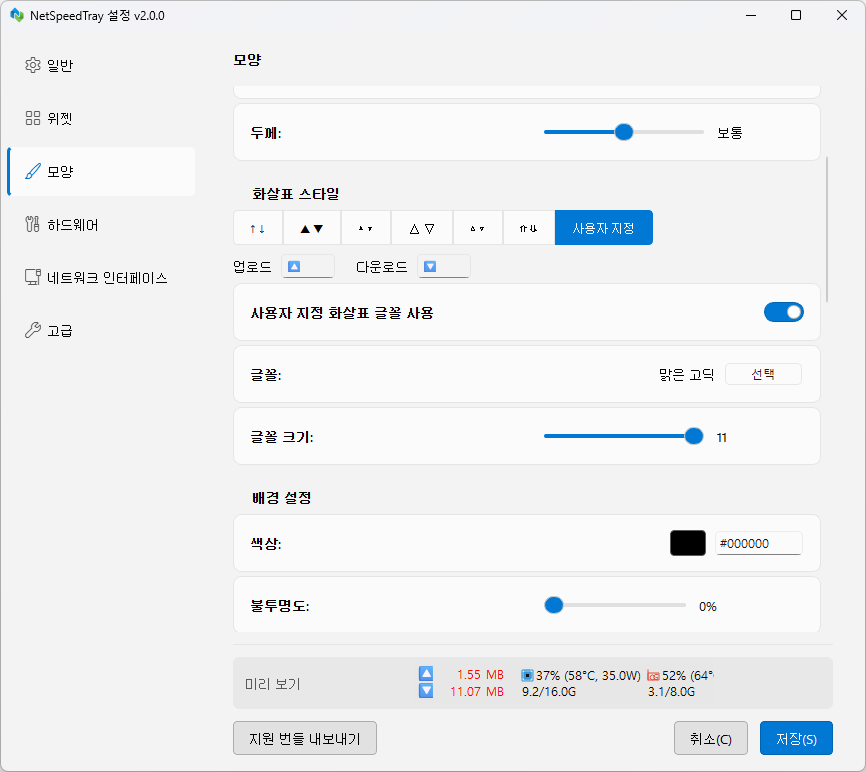The width and height of the screenshot is (866, 772).
Task: Maximize the NetSpeedTray settings window
Action: click(x=796, y=15)
